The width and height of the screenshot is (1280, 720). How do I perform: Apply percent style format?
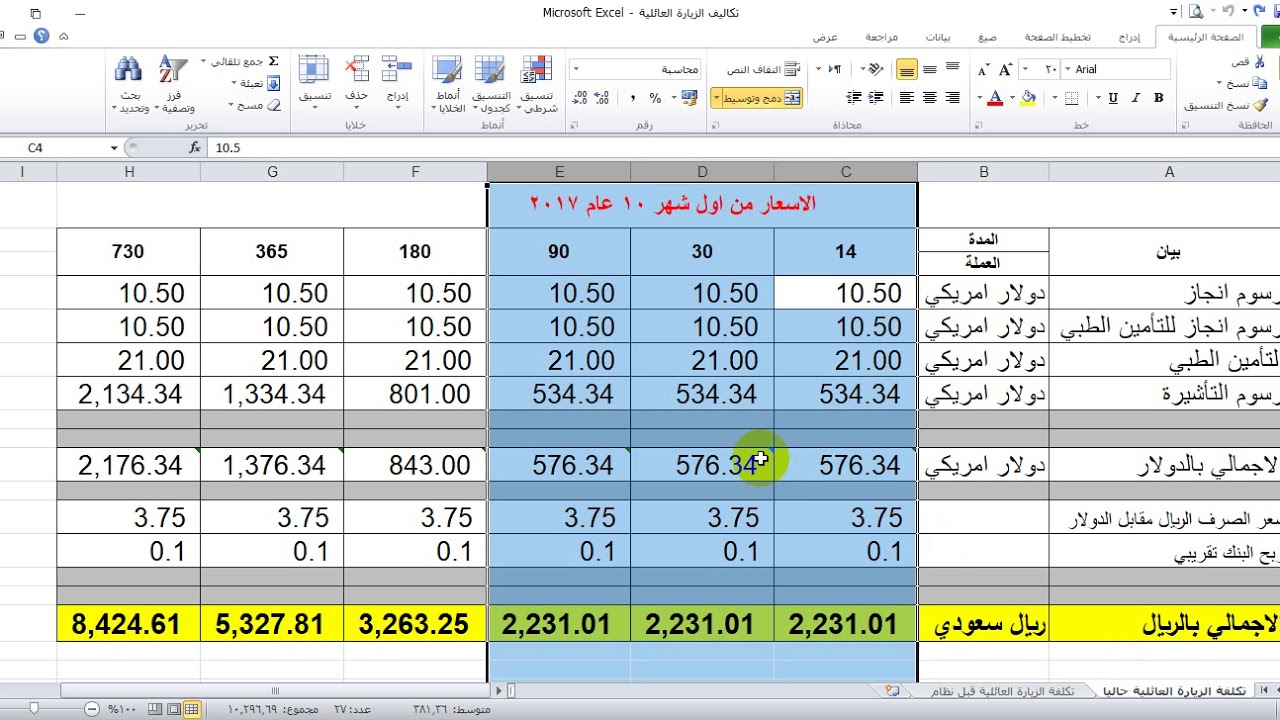coord(655,98)
